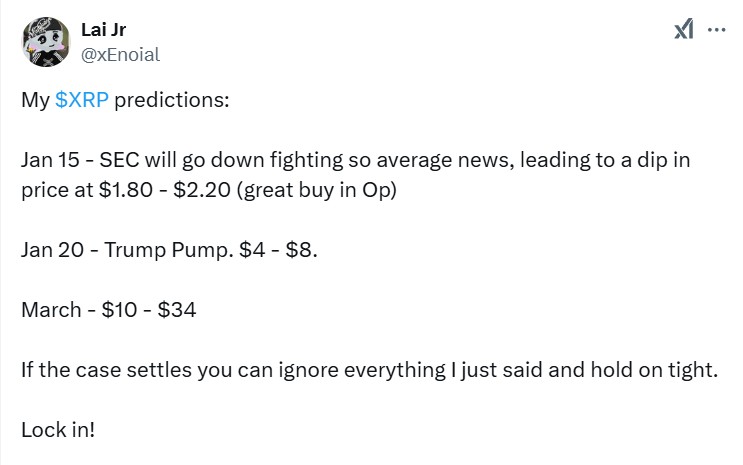This screenshot has height=465, width=743.
Task: Click the March prediction line
Action: (109, 310)
